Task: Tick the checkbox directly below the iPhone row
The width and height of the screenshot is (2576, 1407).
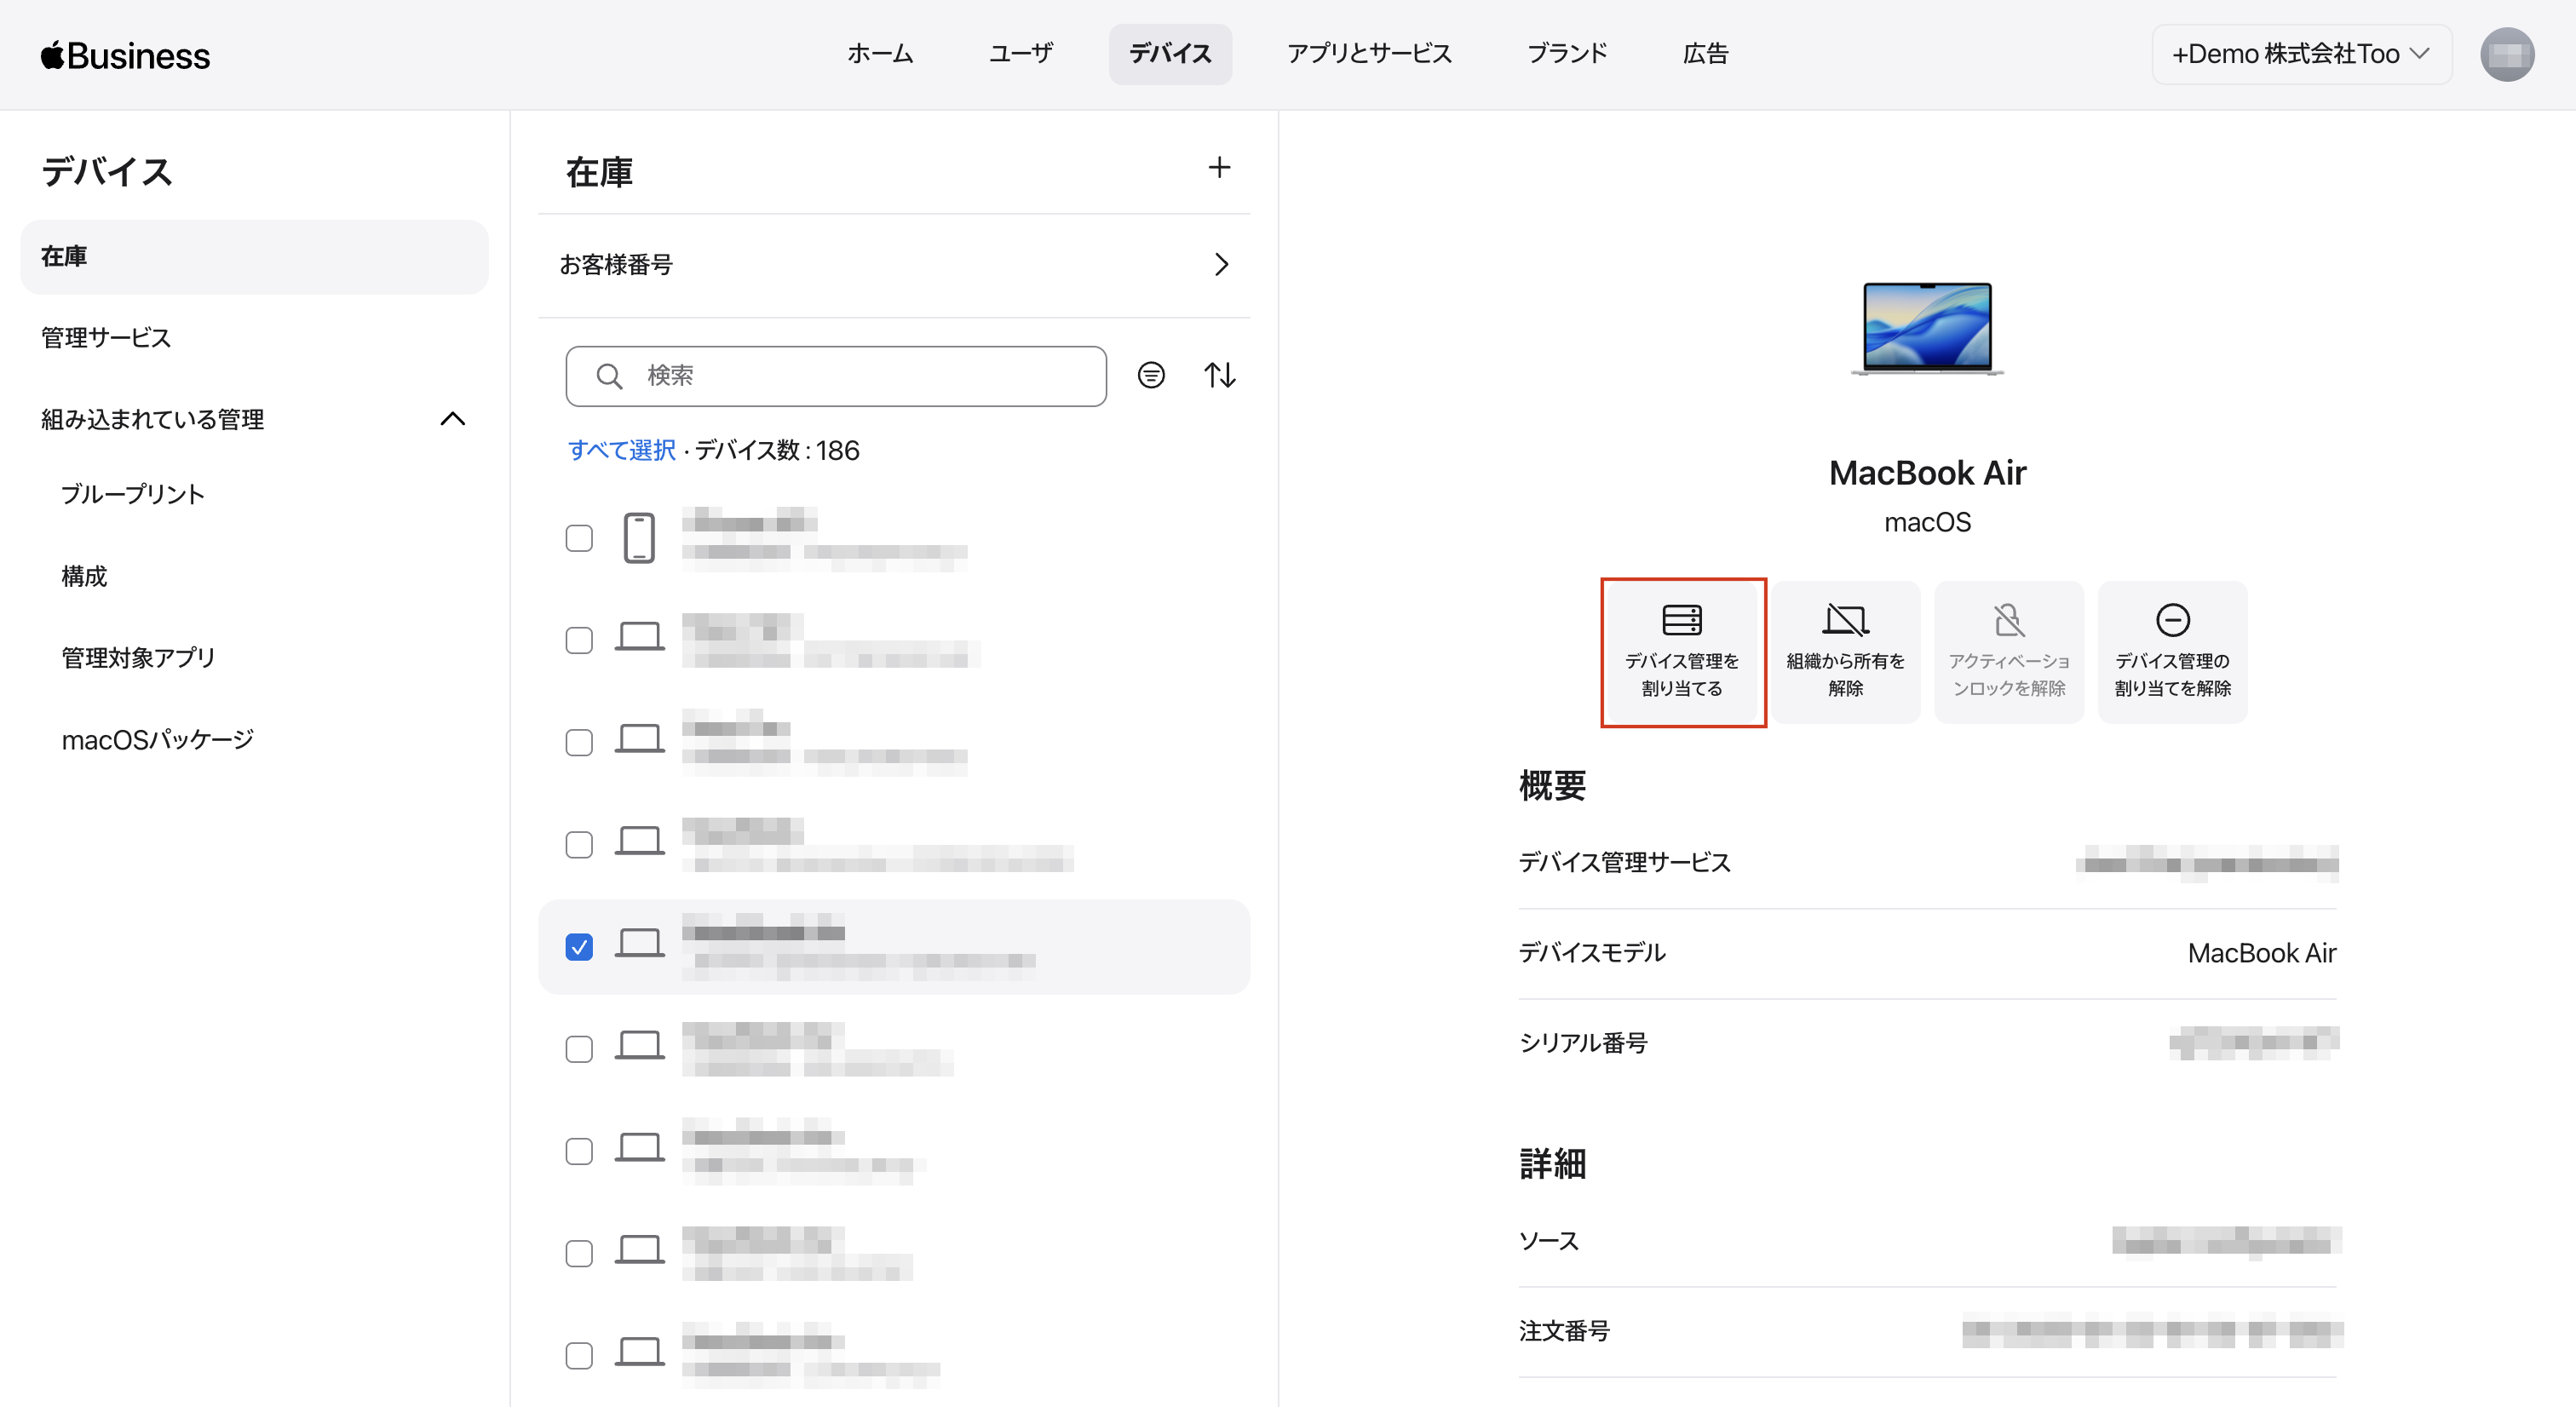Action: [579, 640]
